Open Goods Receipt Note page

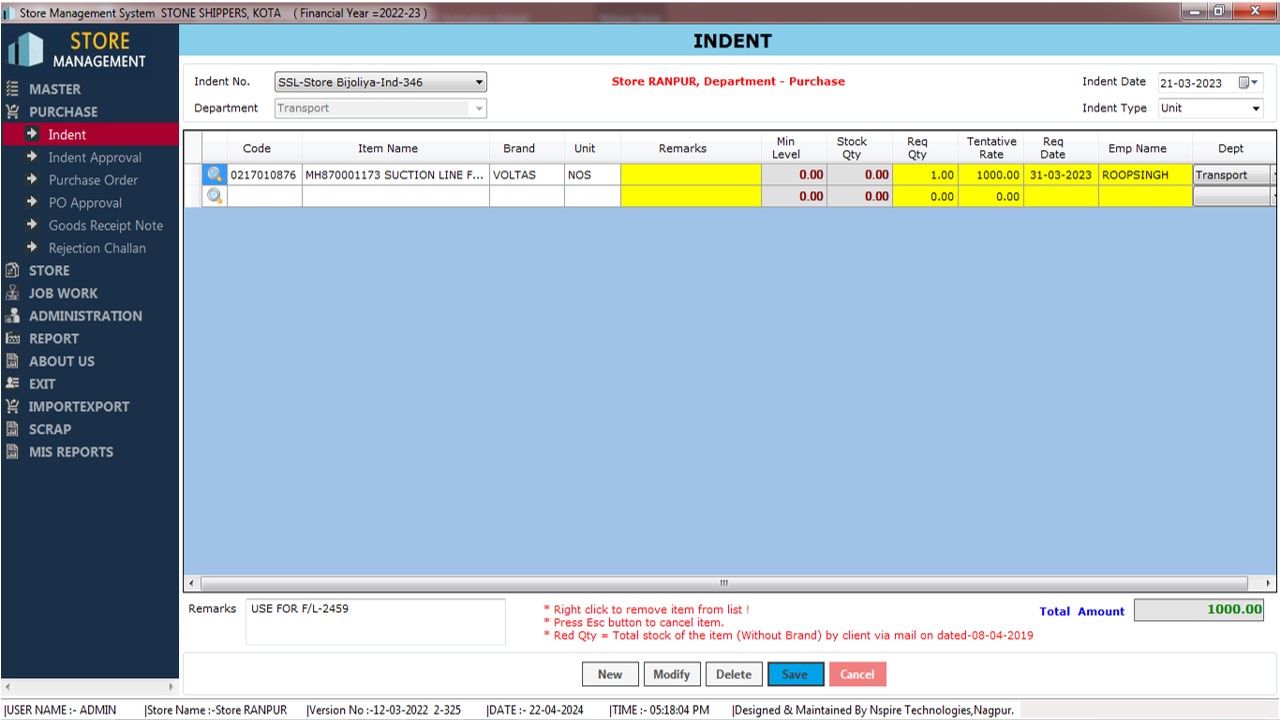[105, 226]
